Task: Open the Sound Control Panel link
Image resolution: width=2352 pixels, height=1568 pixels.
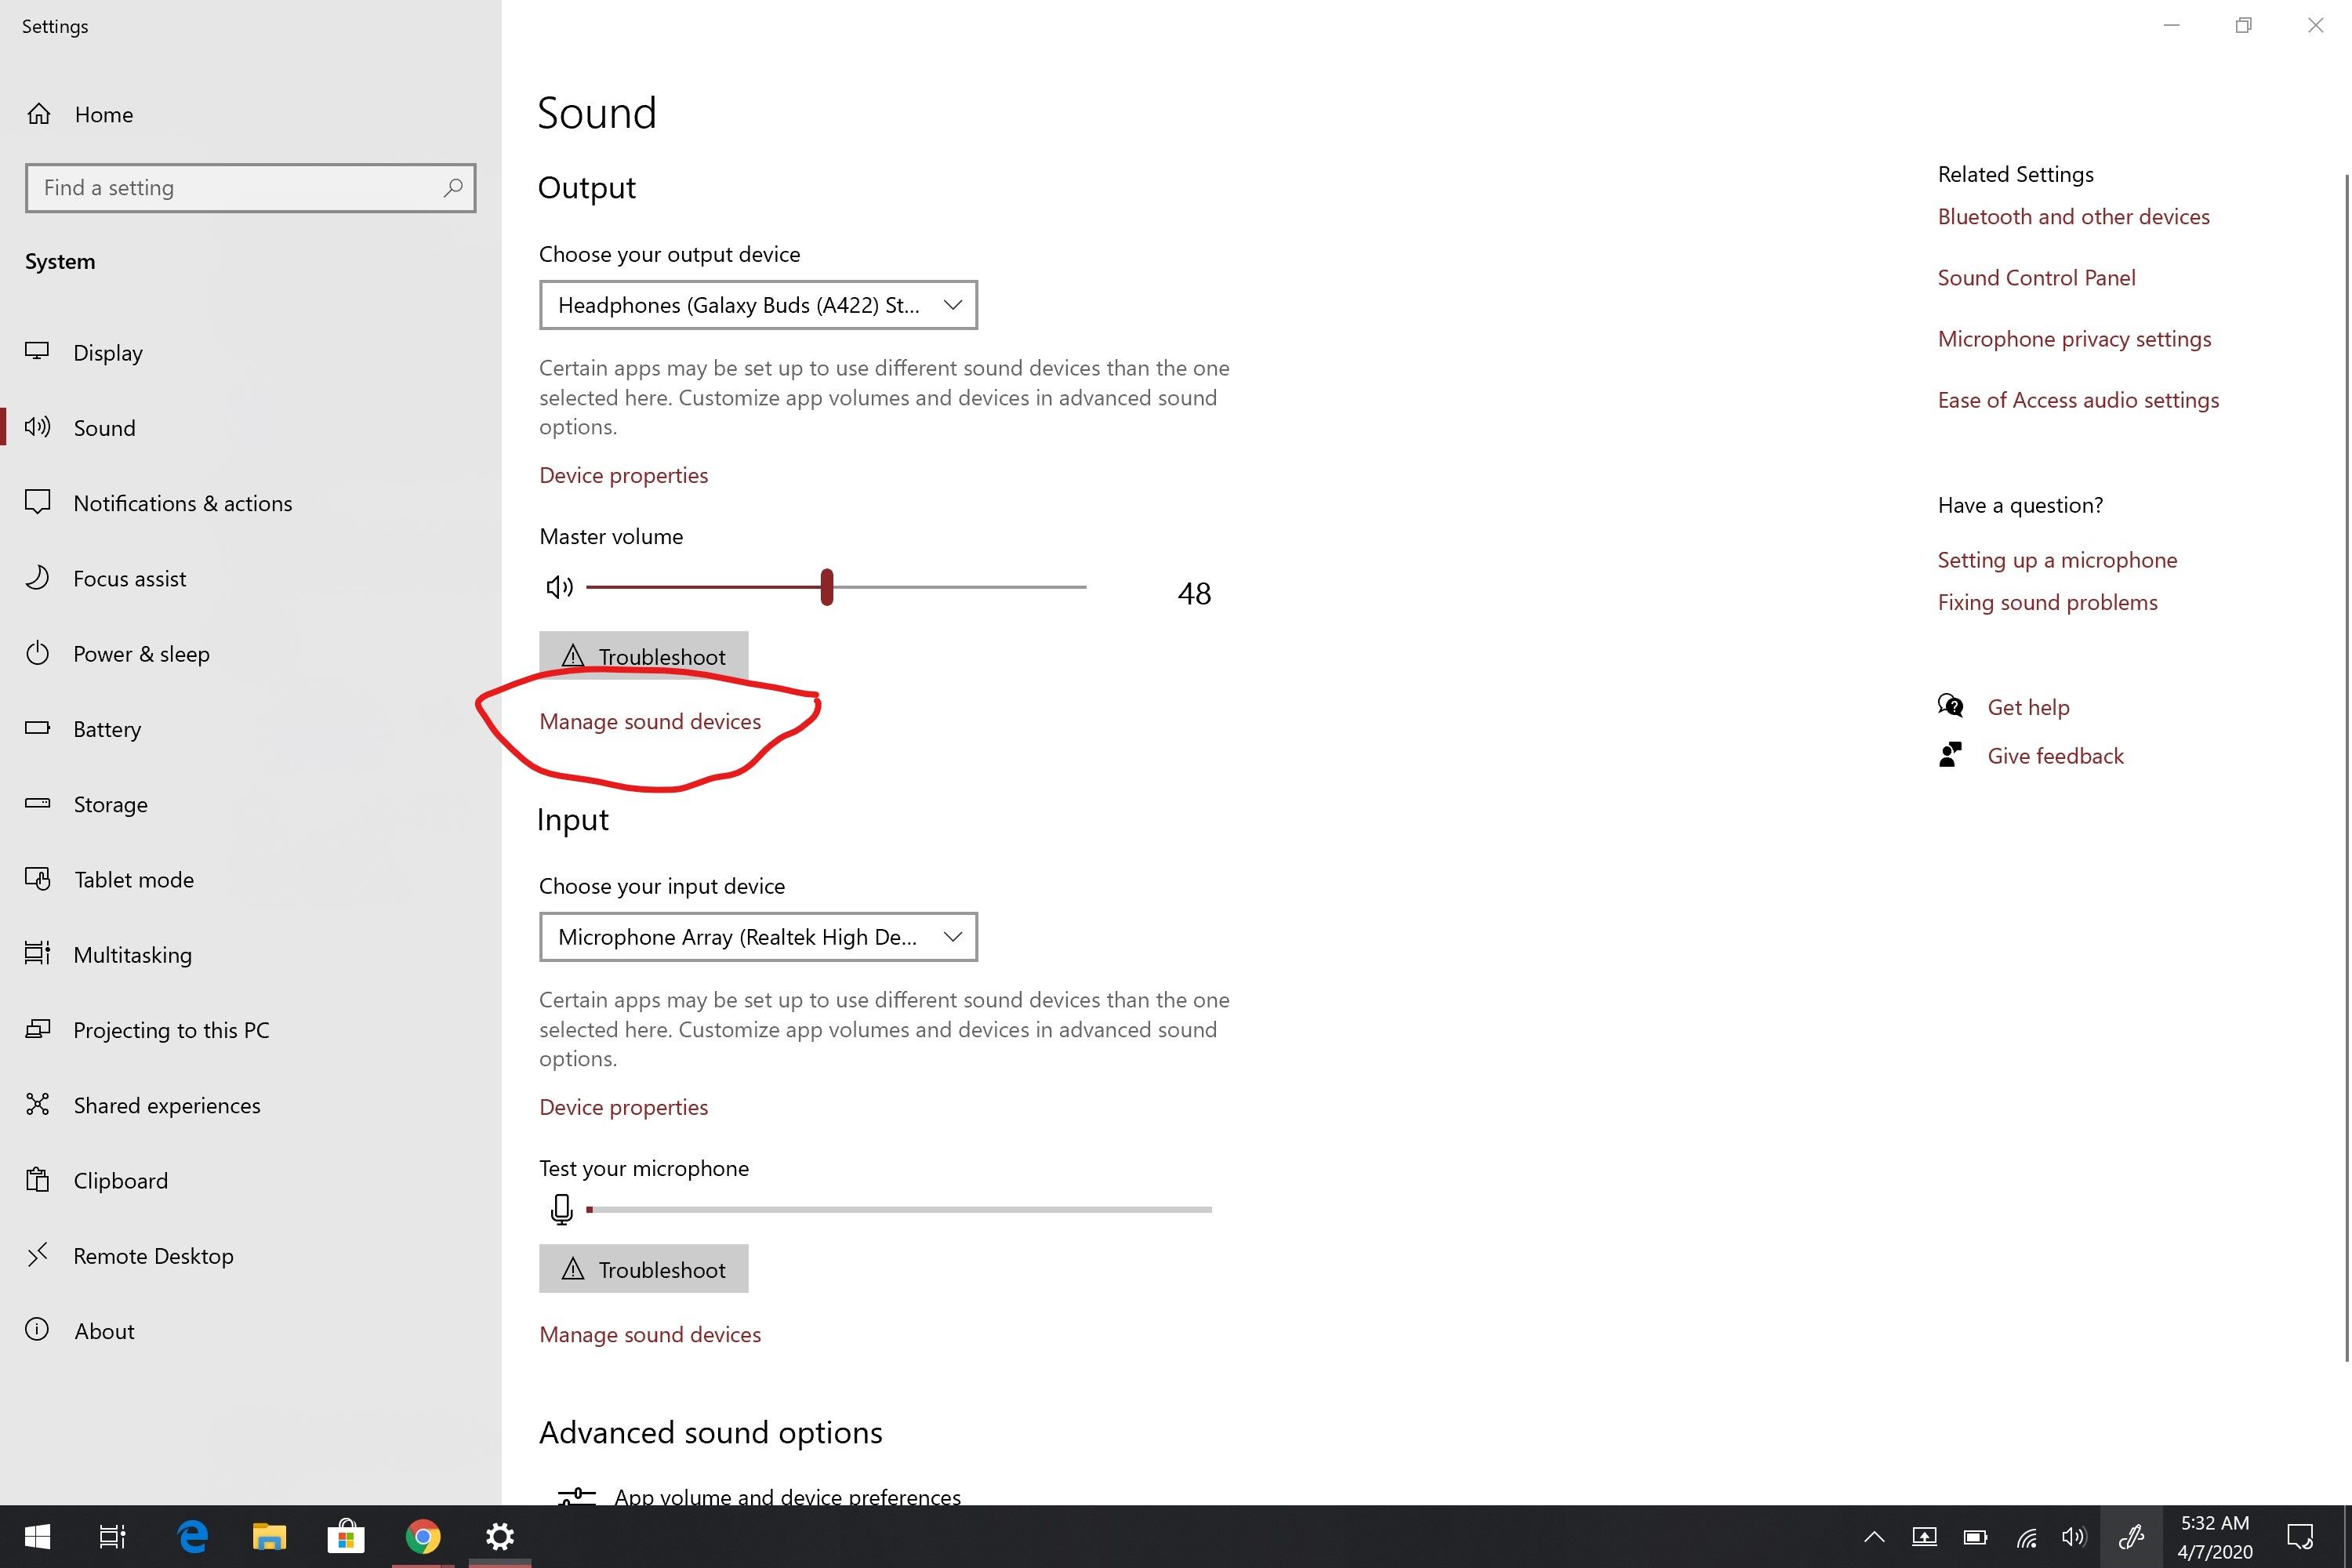Action: (x=2036, y=278)
